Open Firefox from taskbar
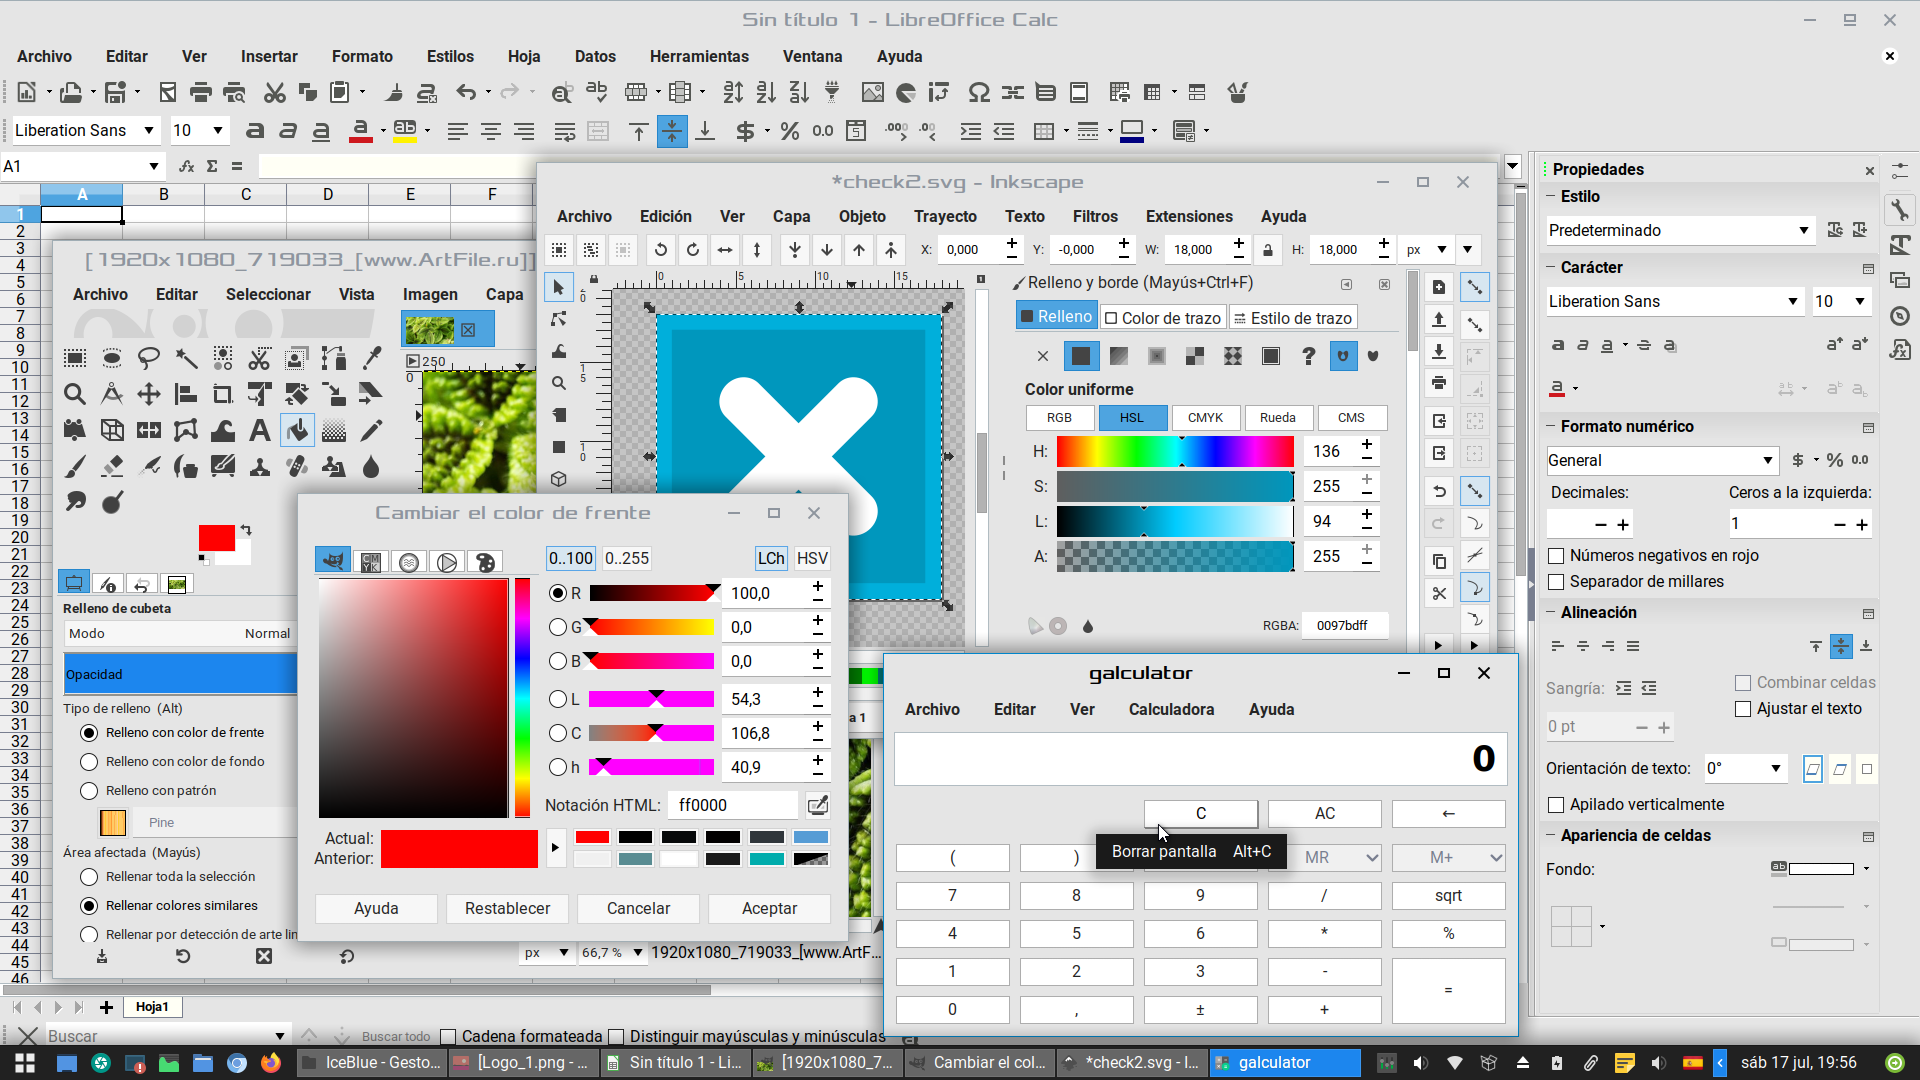Viewport: 1920px width, 1080px height. point(271,1063)
